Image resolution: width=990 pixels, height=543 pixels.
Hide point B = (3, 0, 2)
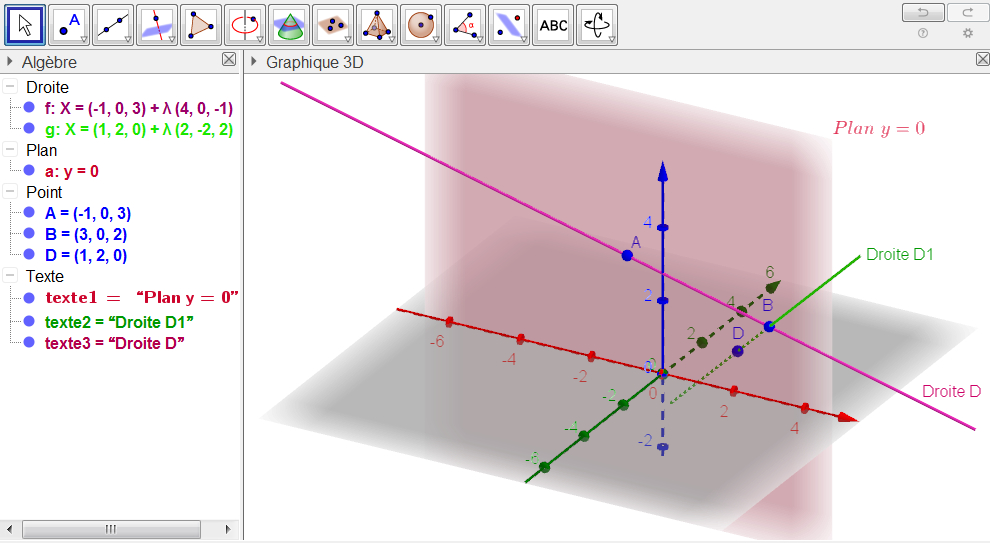click(x=29, y=234)
